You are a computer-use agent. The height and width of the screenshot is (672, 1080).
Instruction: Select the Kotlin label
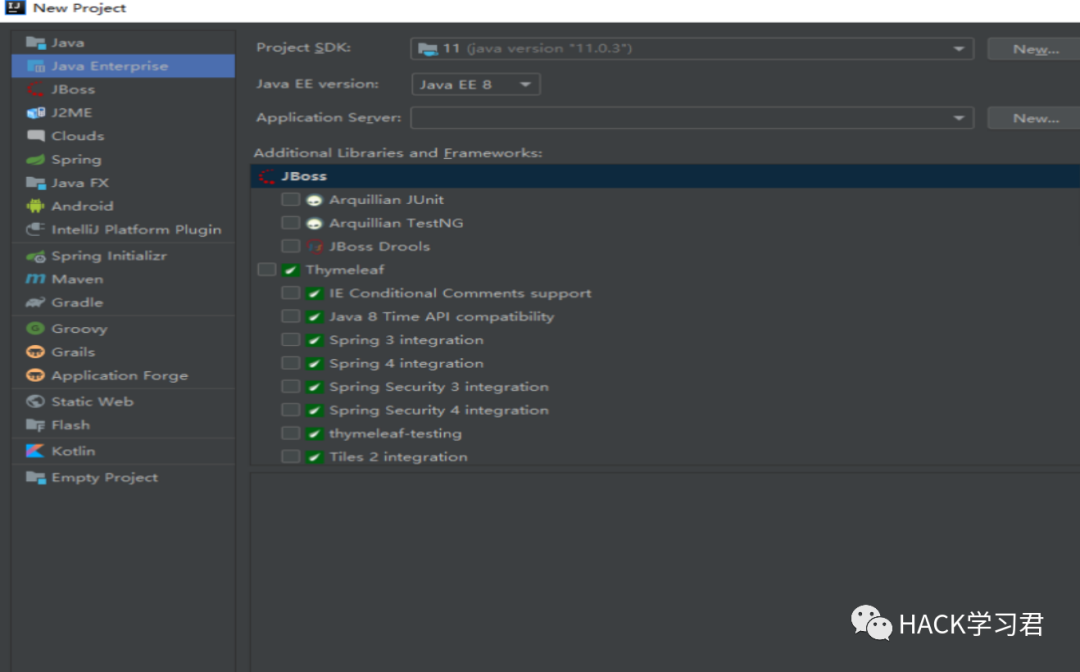point(73,451)
